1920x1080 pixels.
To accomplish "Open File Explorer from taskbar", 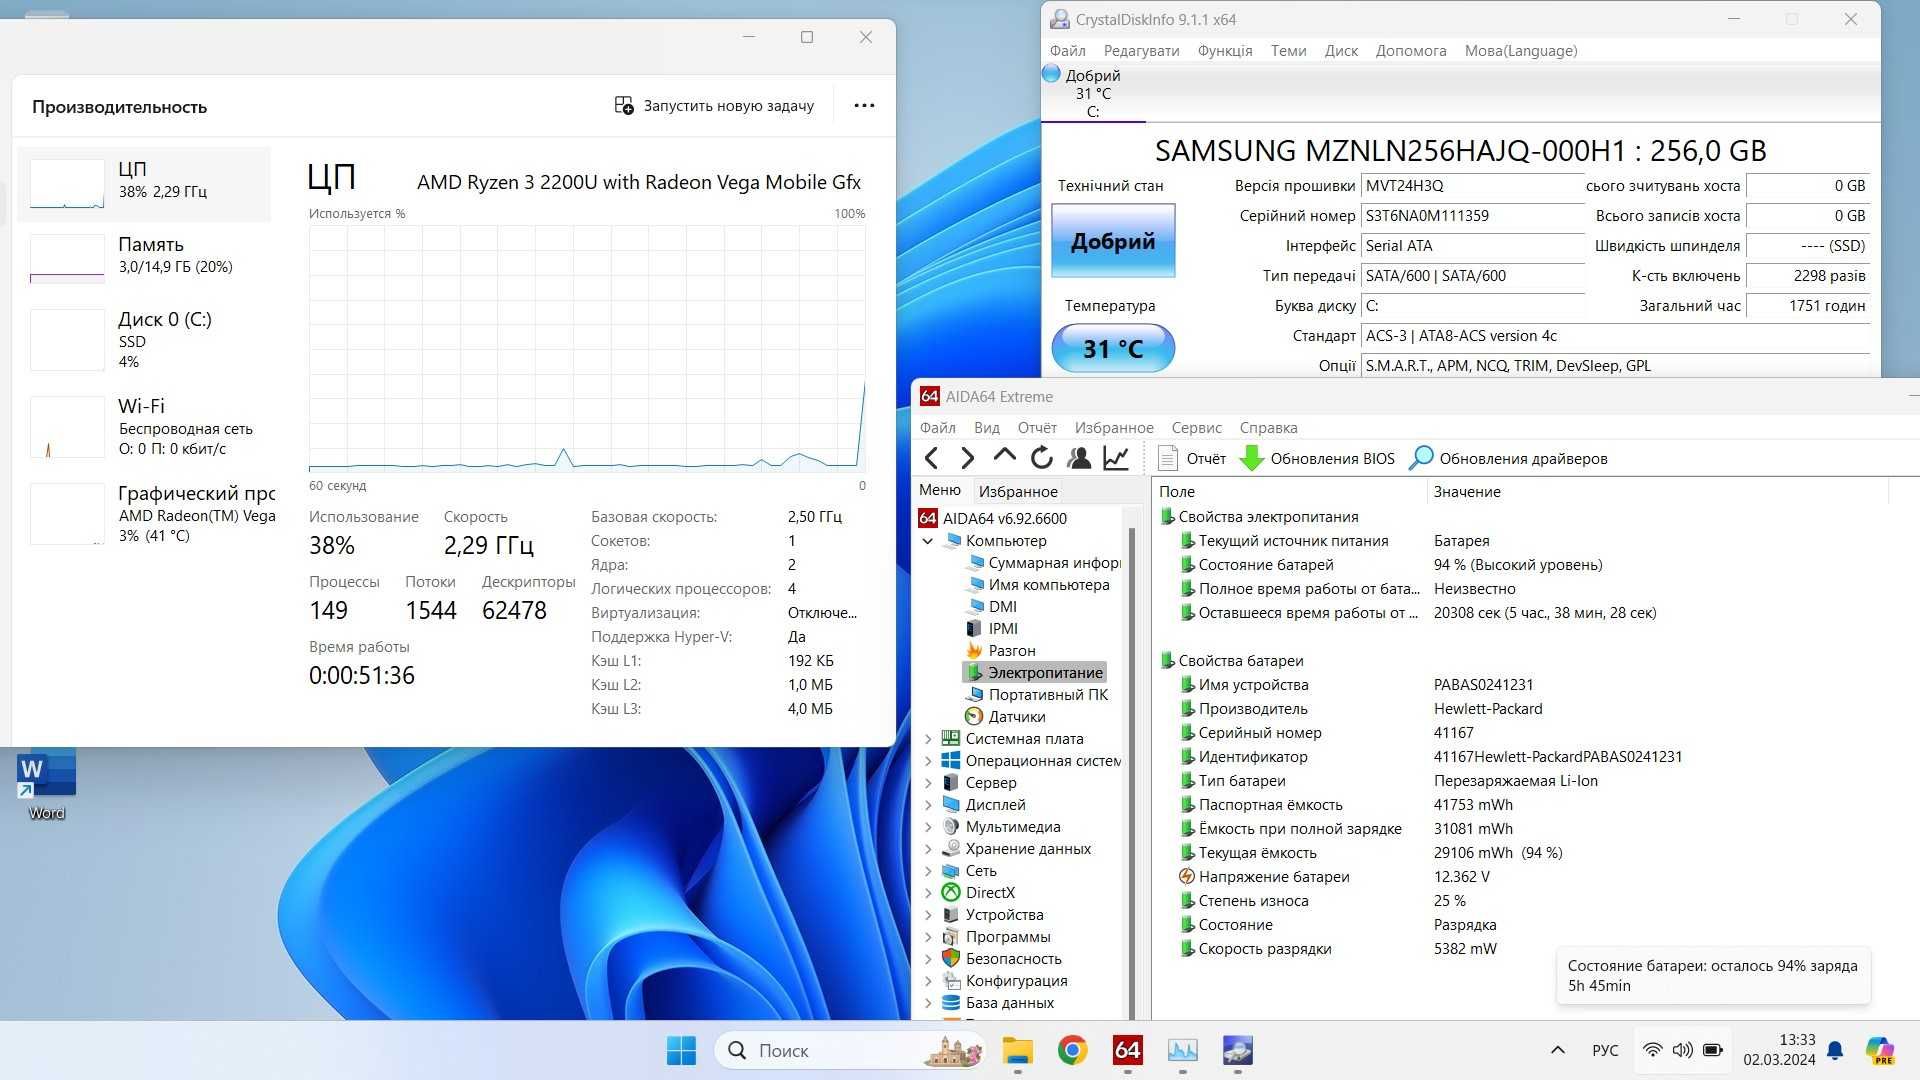I will tap(1017, 1050).
